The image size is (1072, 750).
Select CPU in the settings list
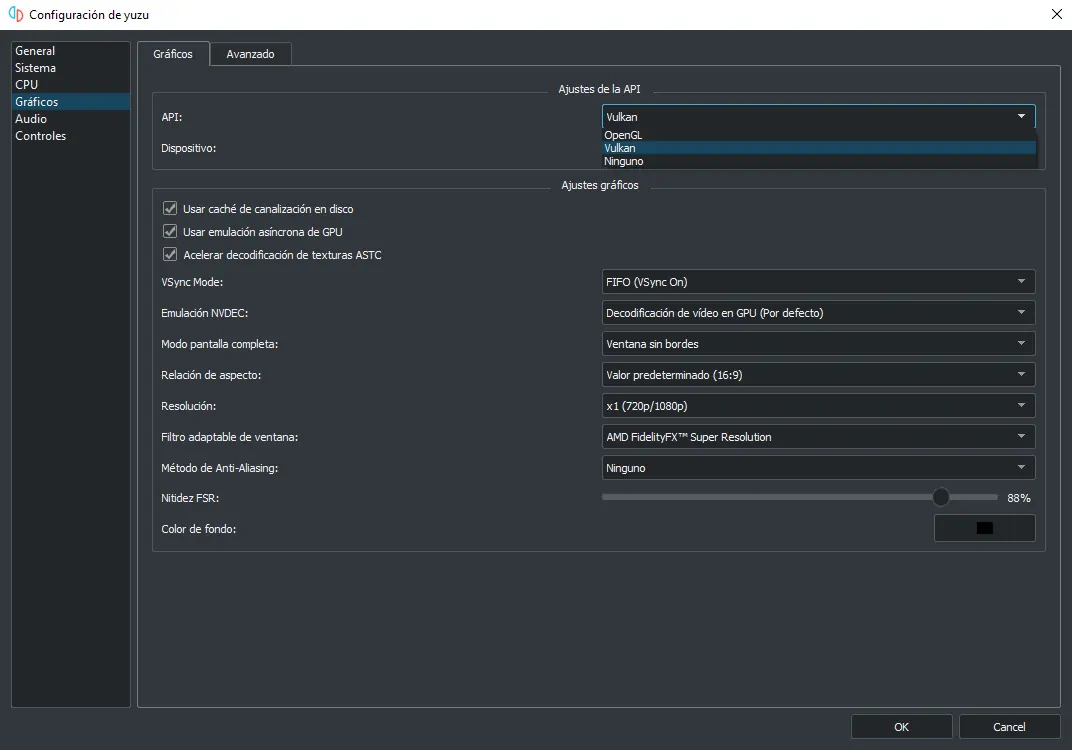(x=27, y=85)
